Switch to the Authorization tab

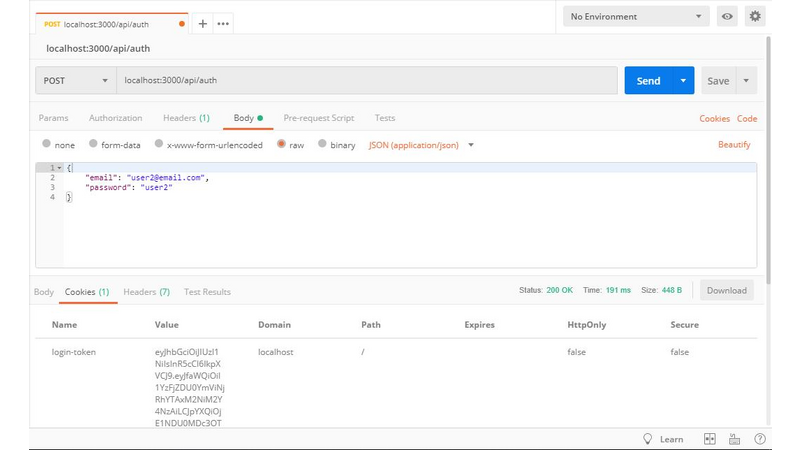115,118
